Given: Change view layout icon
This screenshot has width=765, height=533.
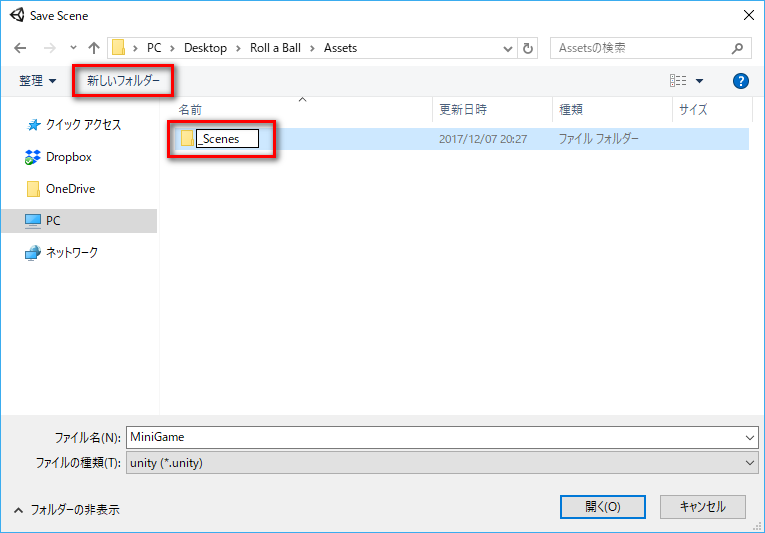Looking at the screenshot, I should pyautogui.click(x=678, y=81).
